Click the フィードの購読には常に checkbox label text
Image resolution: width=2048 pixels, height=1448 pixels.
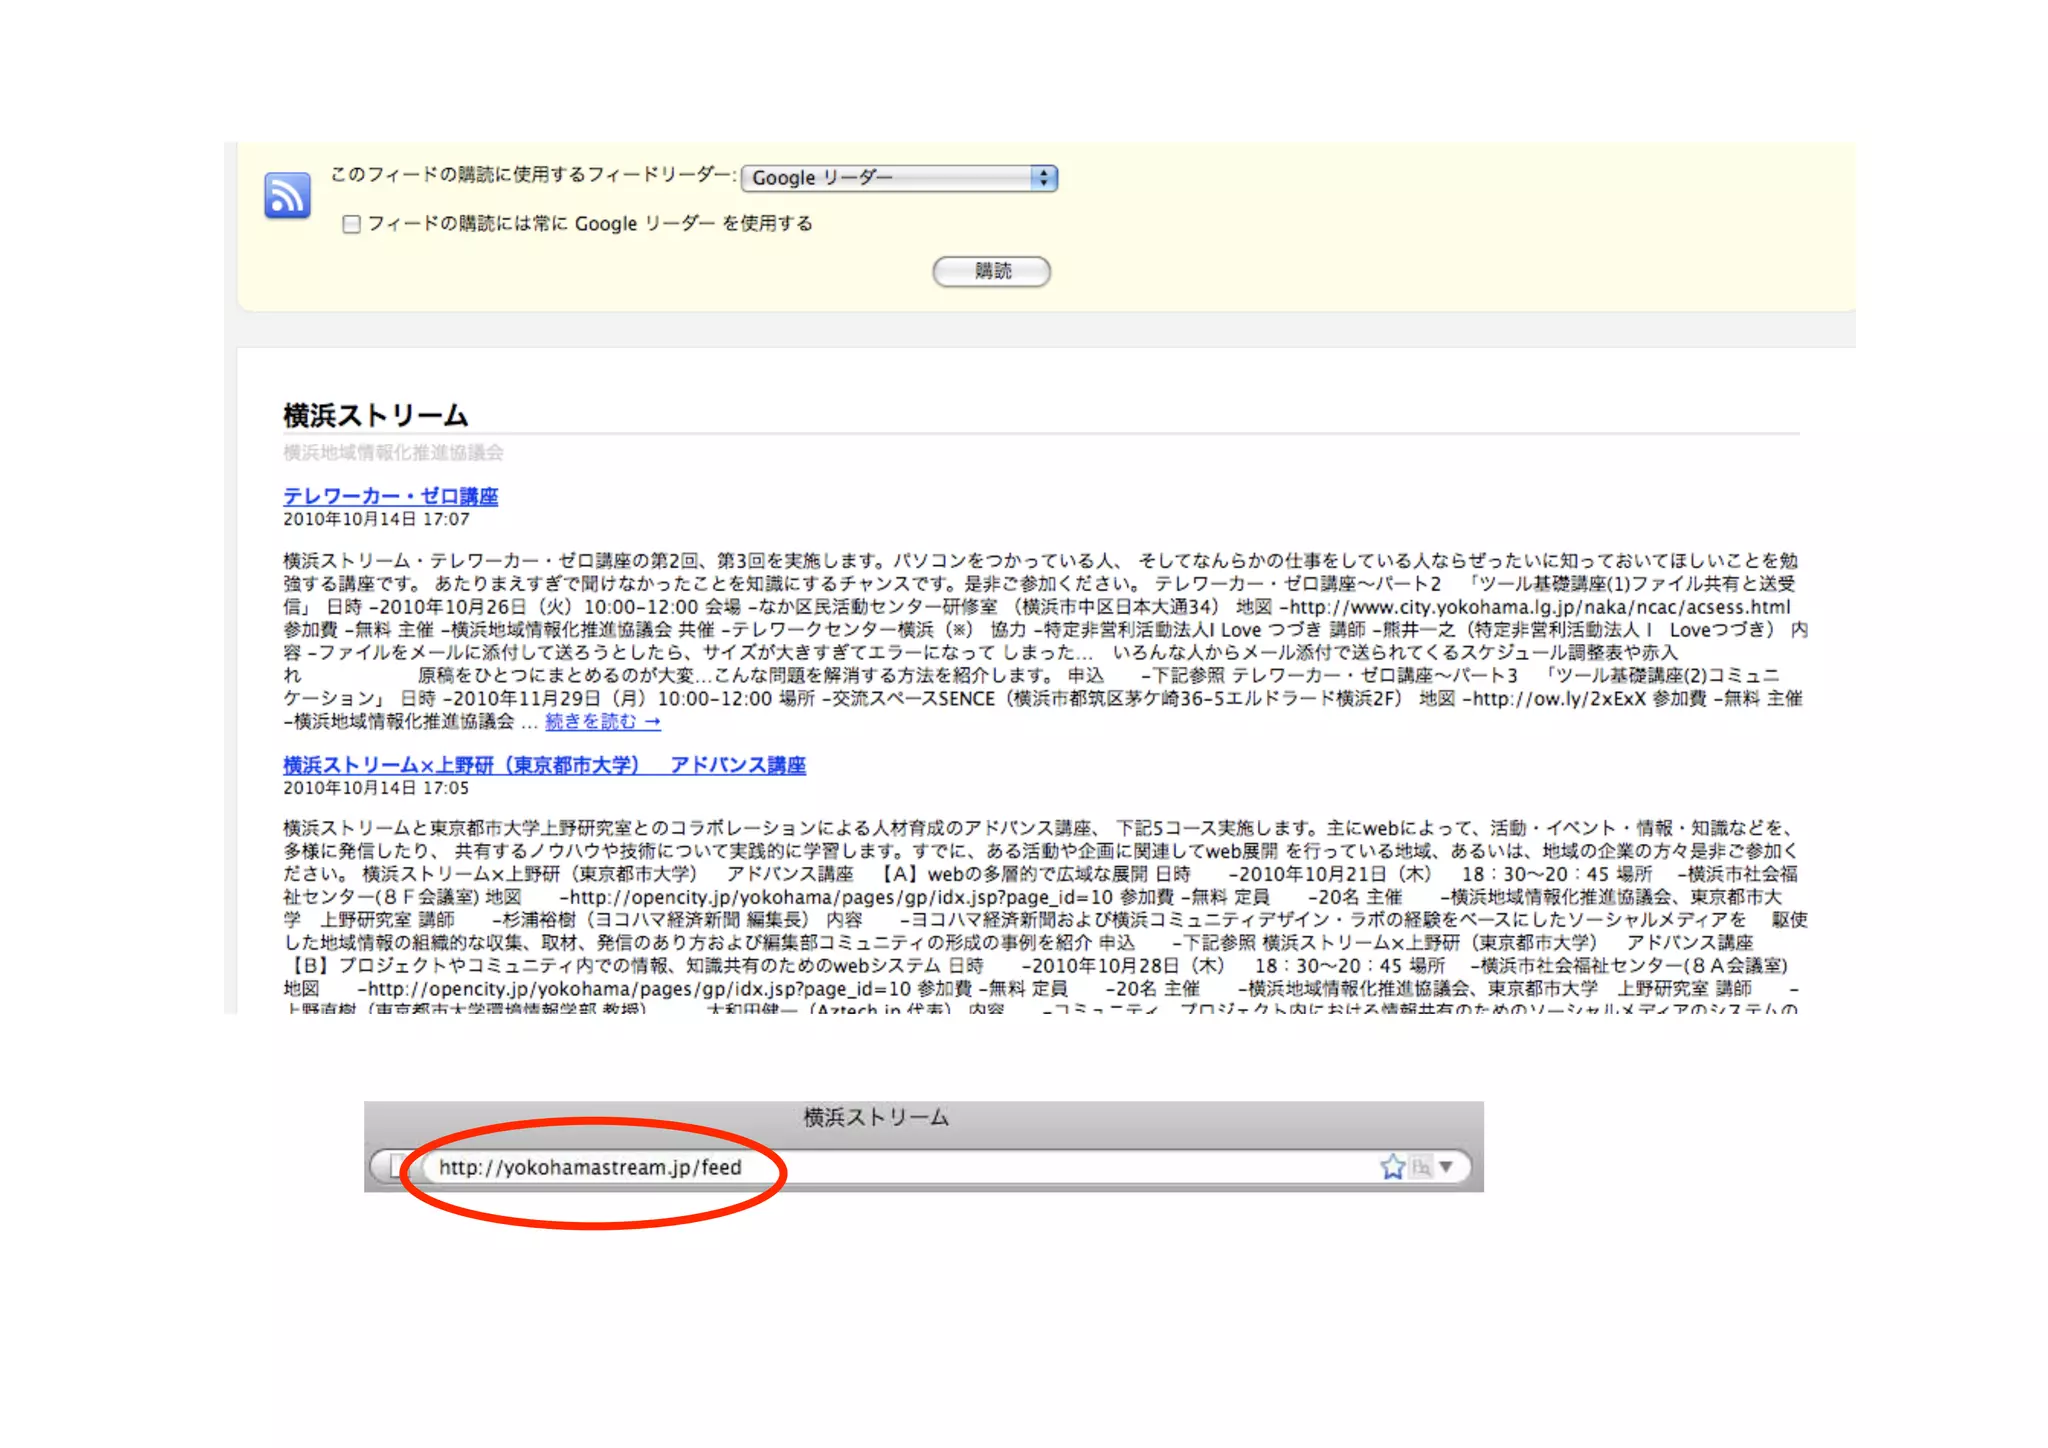(x=590, y=224)
